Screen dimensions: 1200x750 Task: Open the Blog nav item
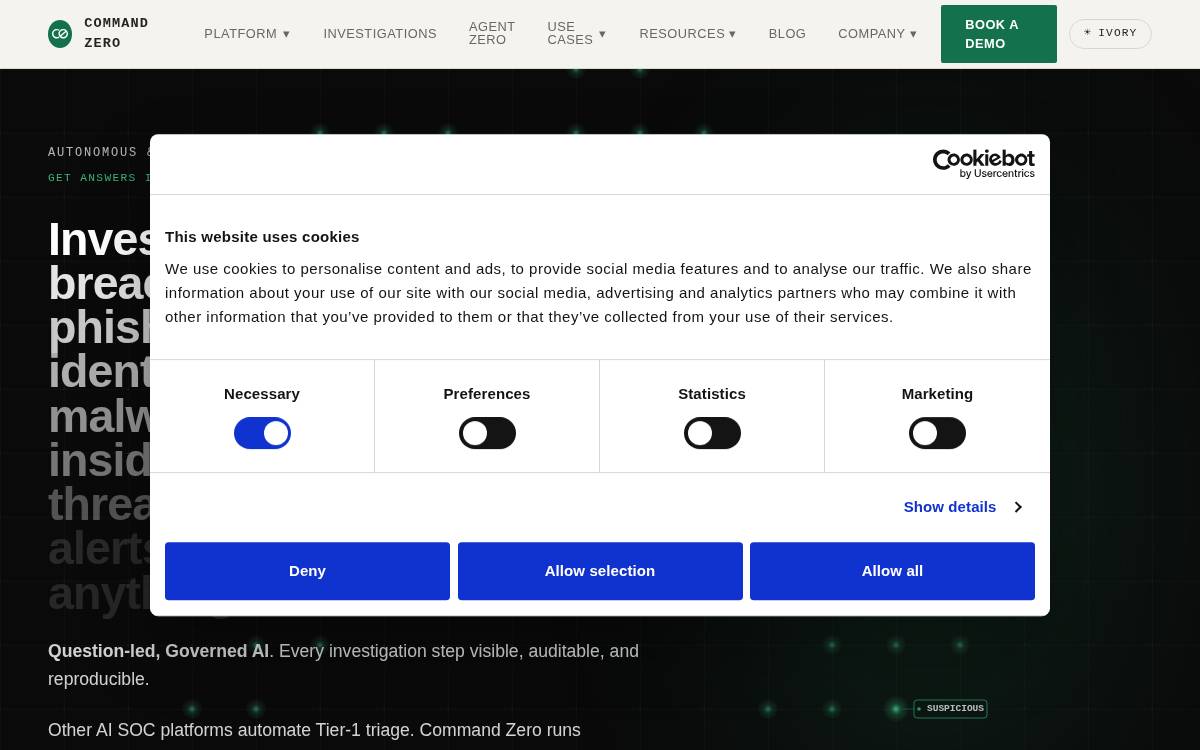click(787, 34)
